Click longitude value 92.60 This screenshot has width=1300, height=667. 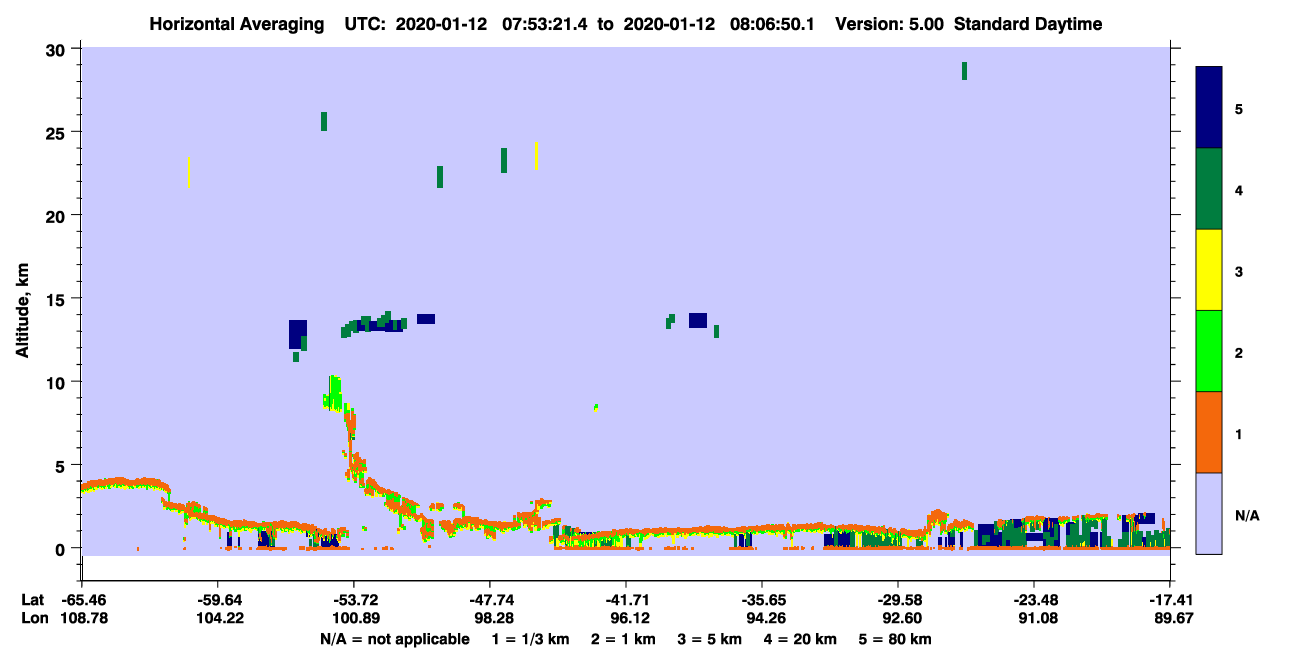(898, 618)
